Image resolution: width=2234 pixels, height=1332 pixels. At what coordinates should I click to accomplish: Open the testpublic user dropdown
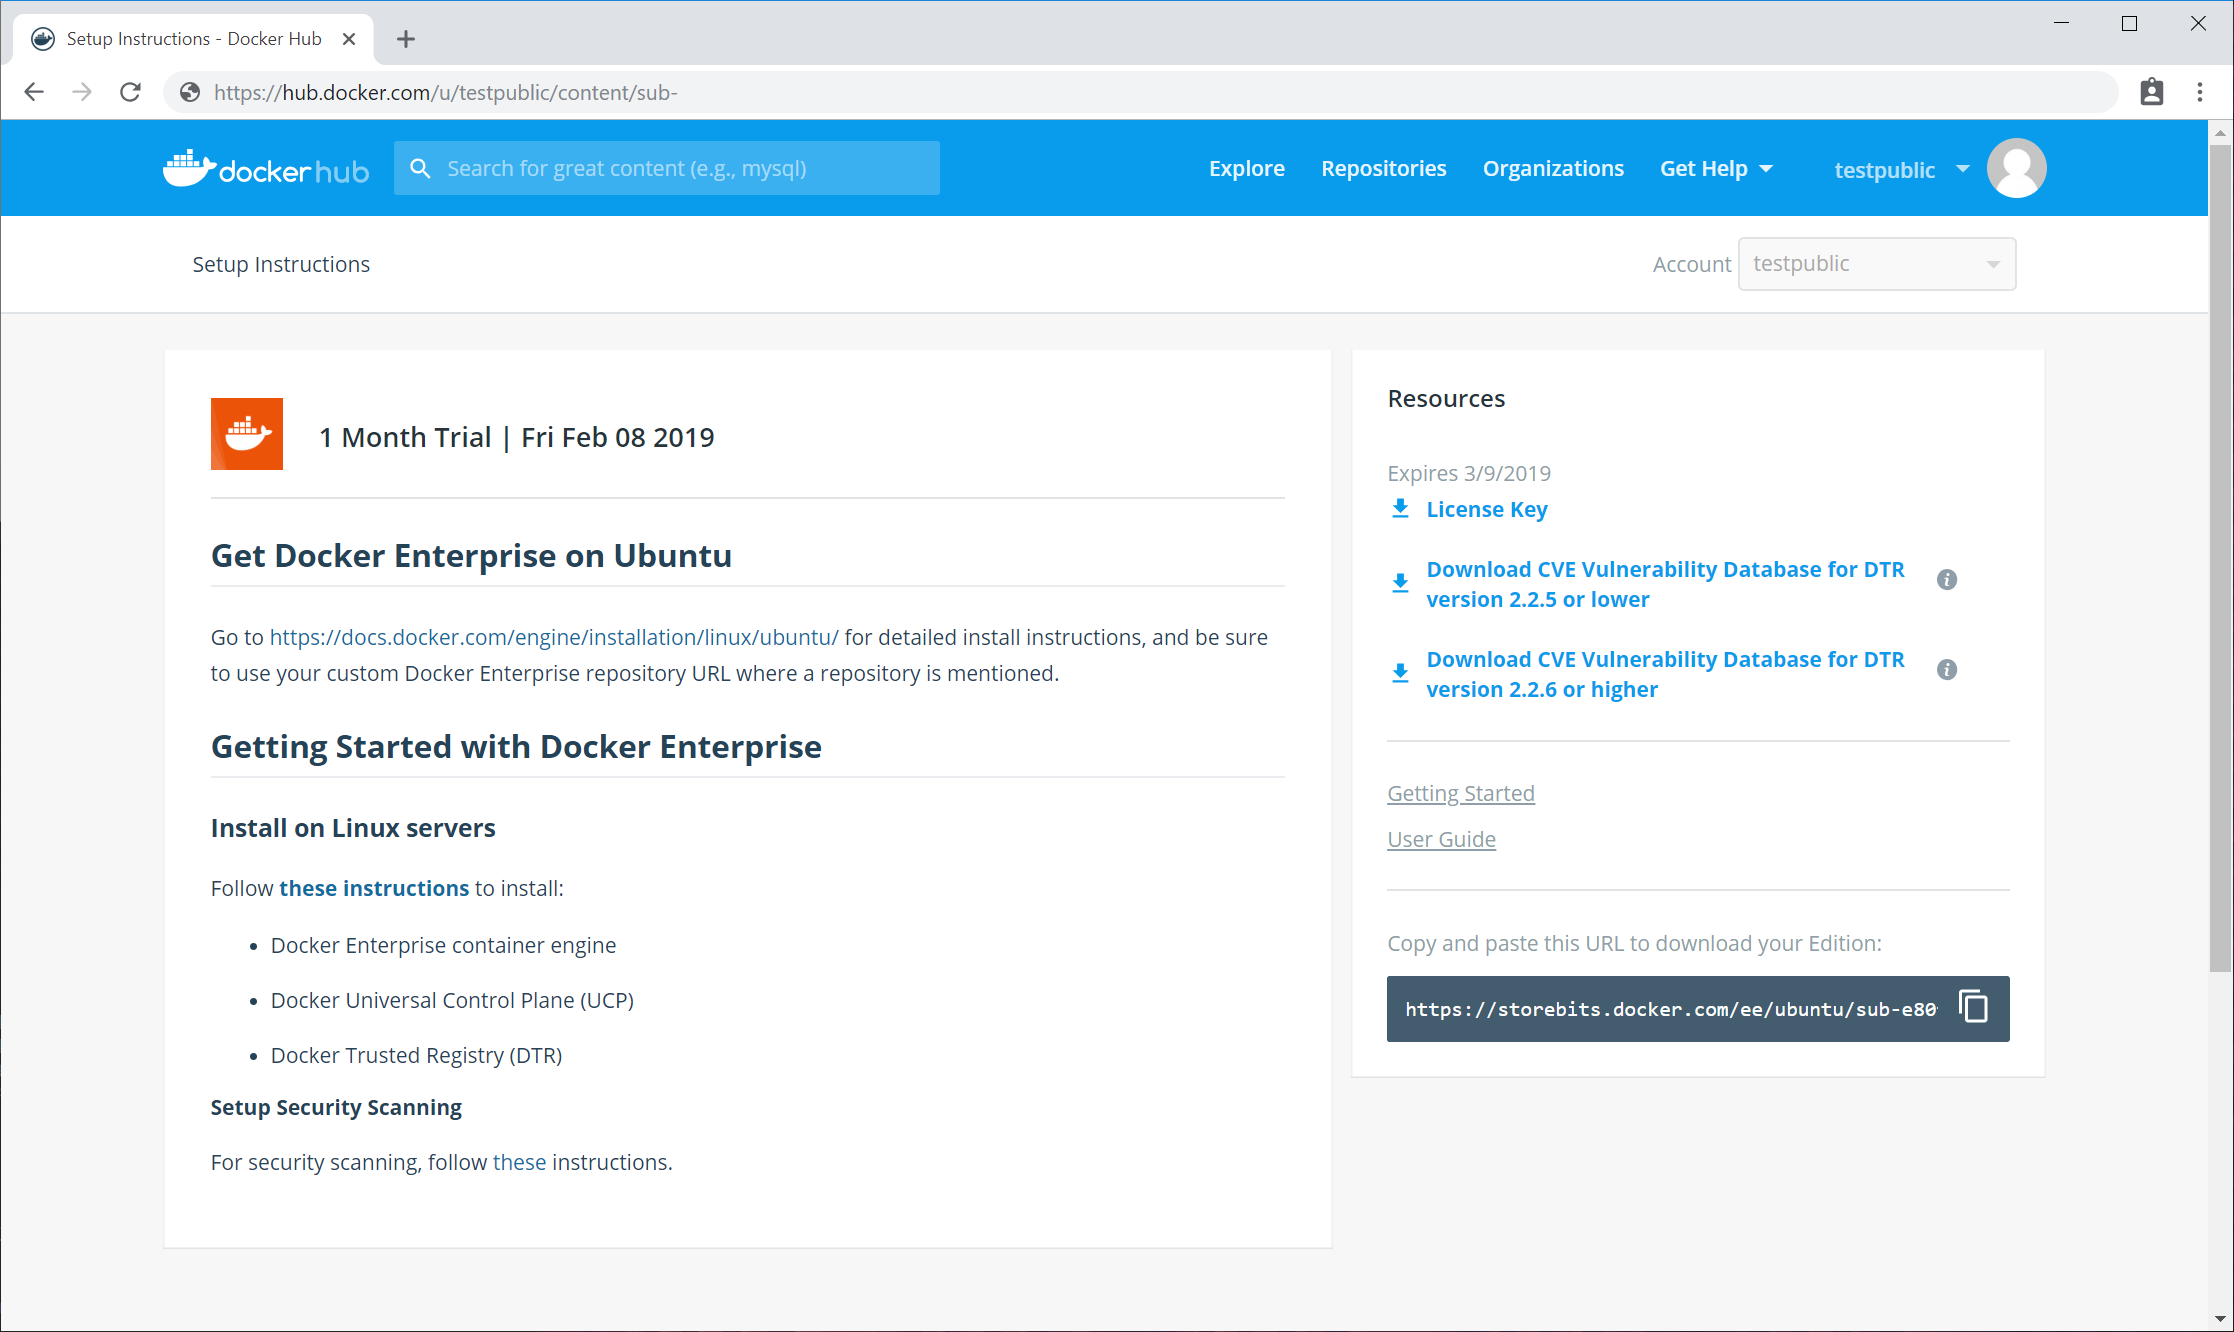1901,170
